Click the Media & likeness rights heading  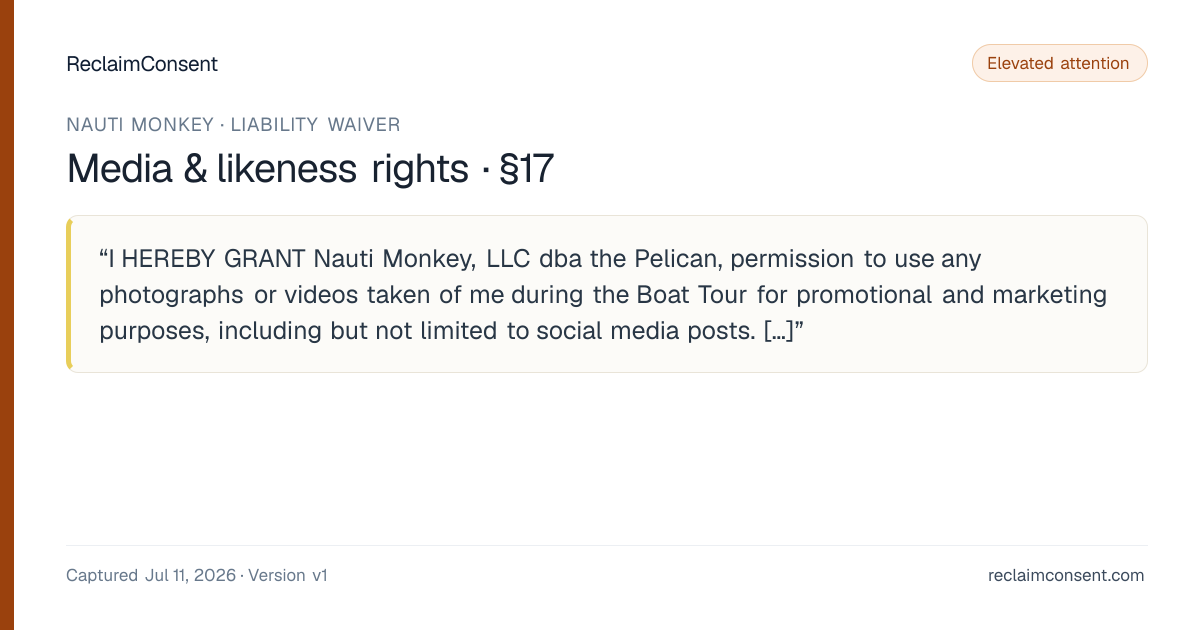coord(267,169)
